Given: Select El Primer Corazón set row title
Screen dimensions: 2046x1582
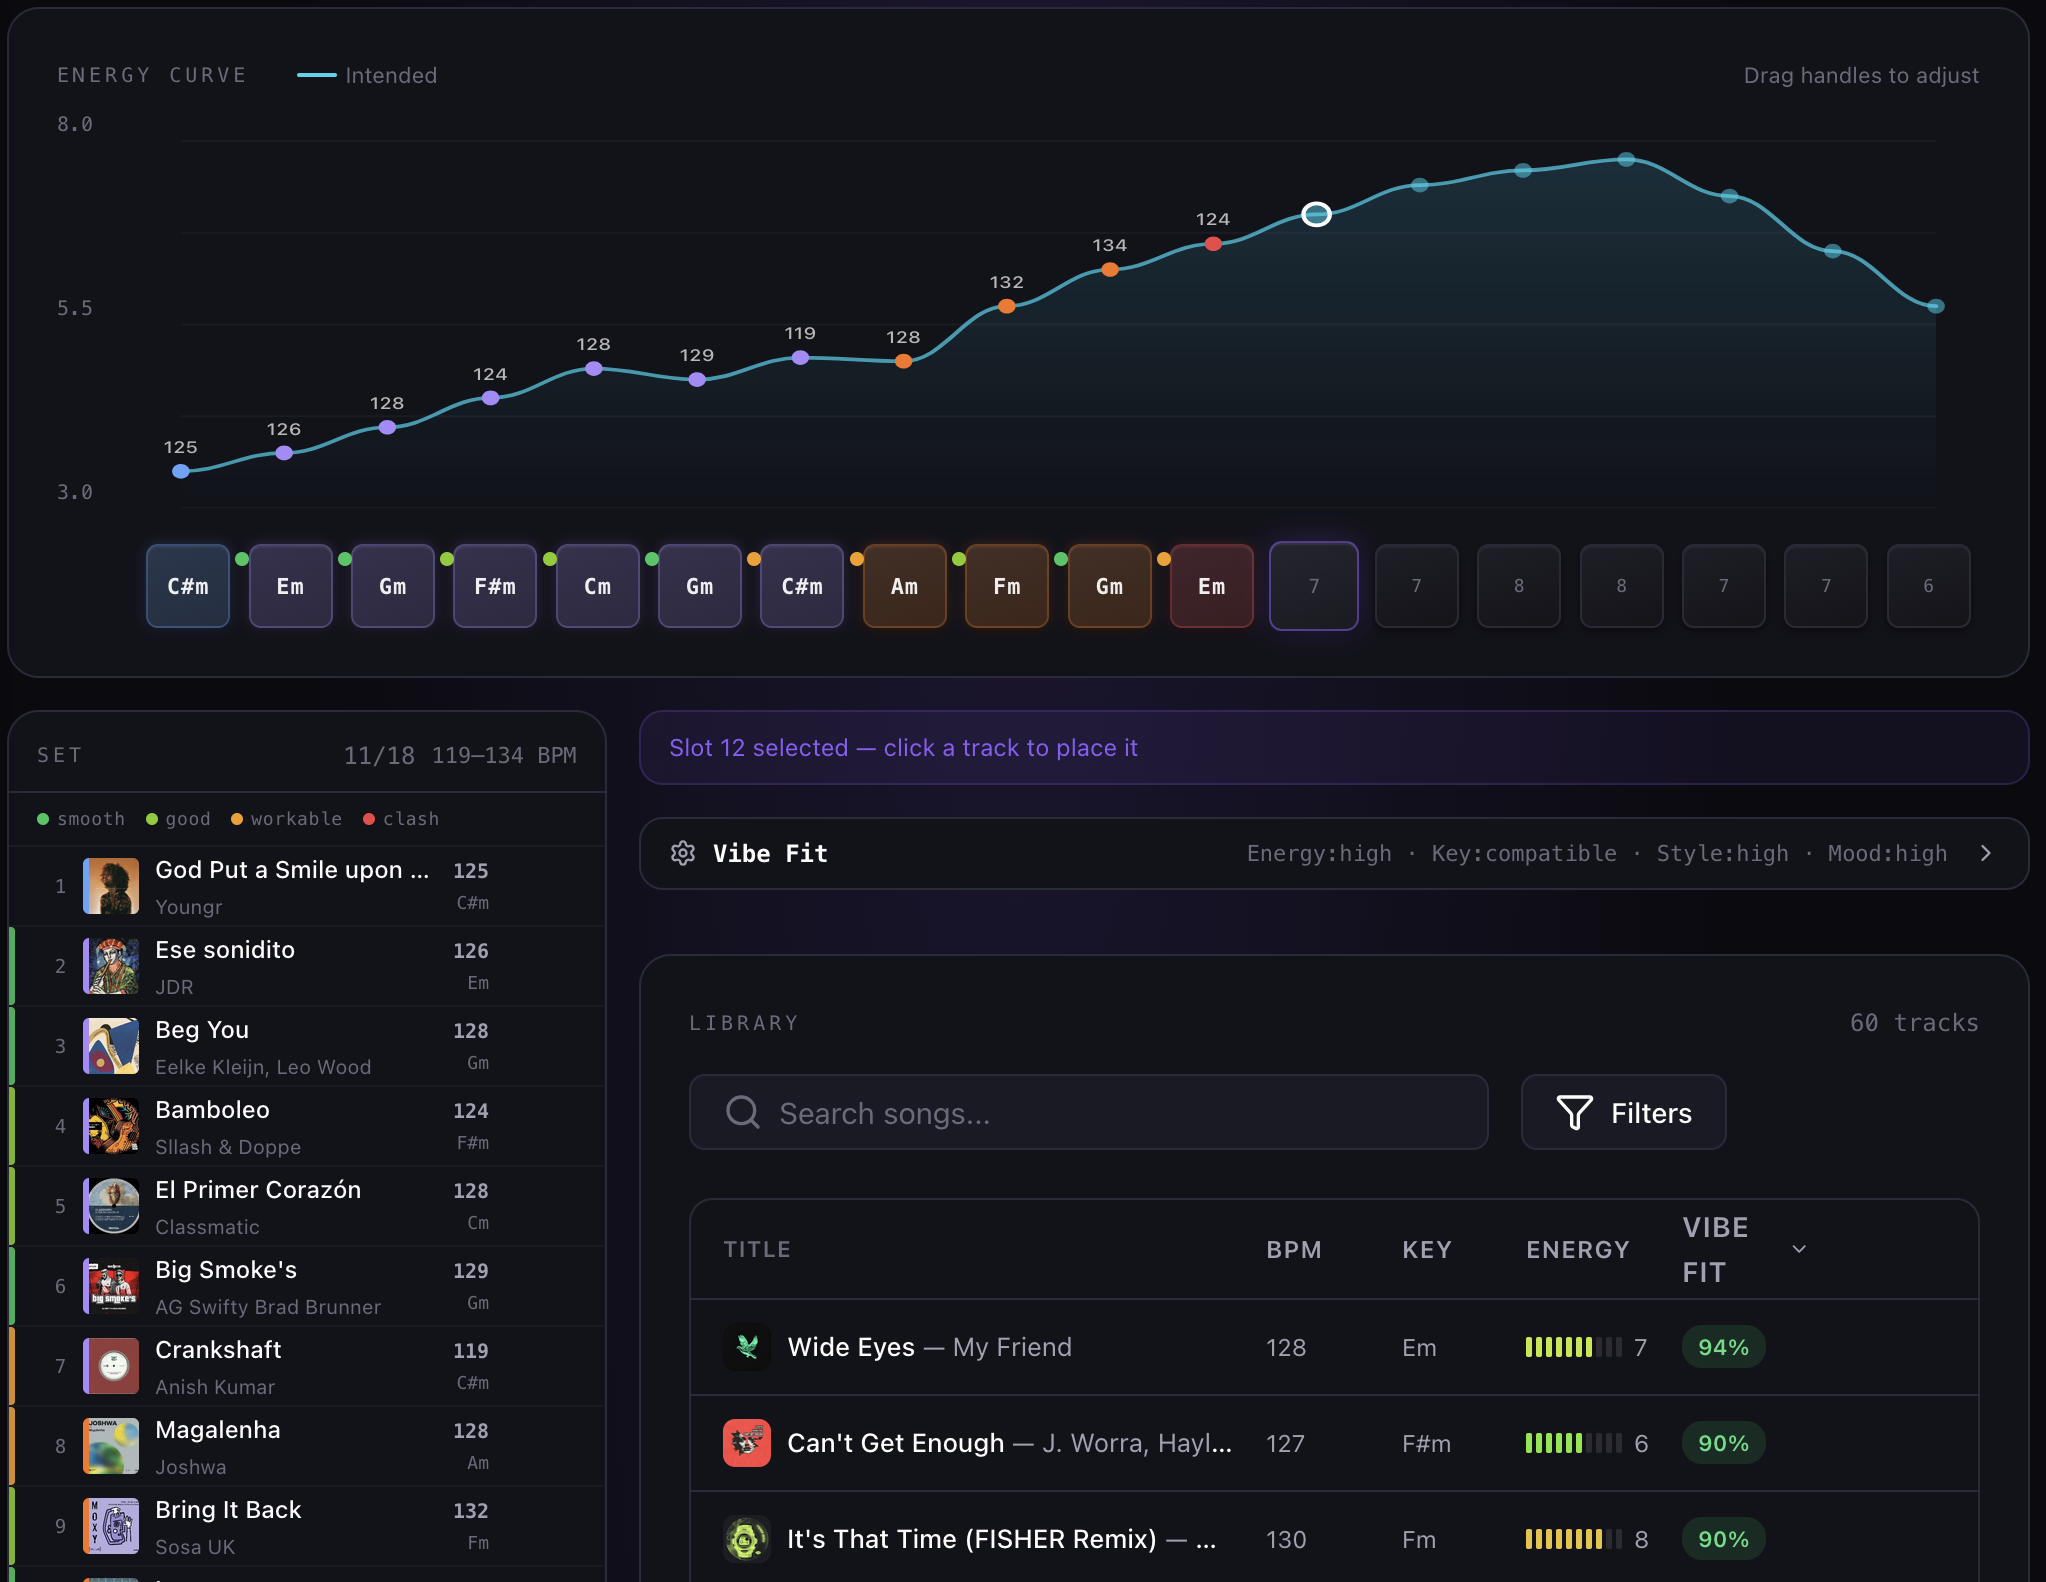Looking at the screenshot, I should 258,1190.
